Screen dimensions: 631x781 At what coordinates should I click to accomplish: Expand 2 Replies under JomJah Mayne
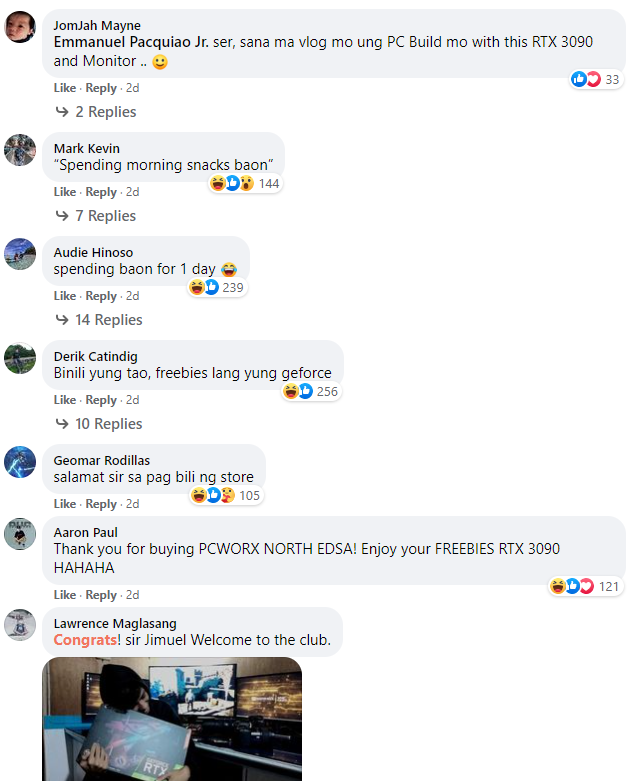click(96, 112)
